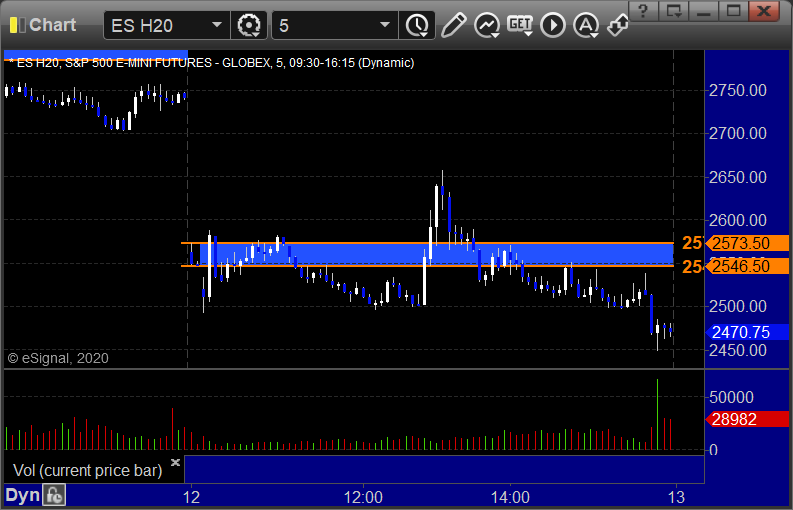Close the chart window

764,11
